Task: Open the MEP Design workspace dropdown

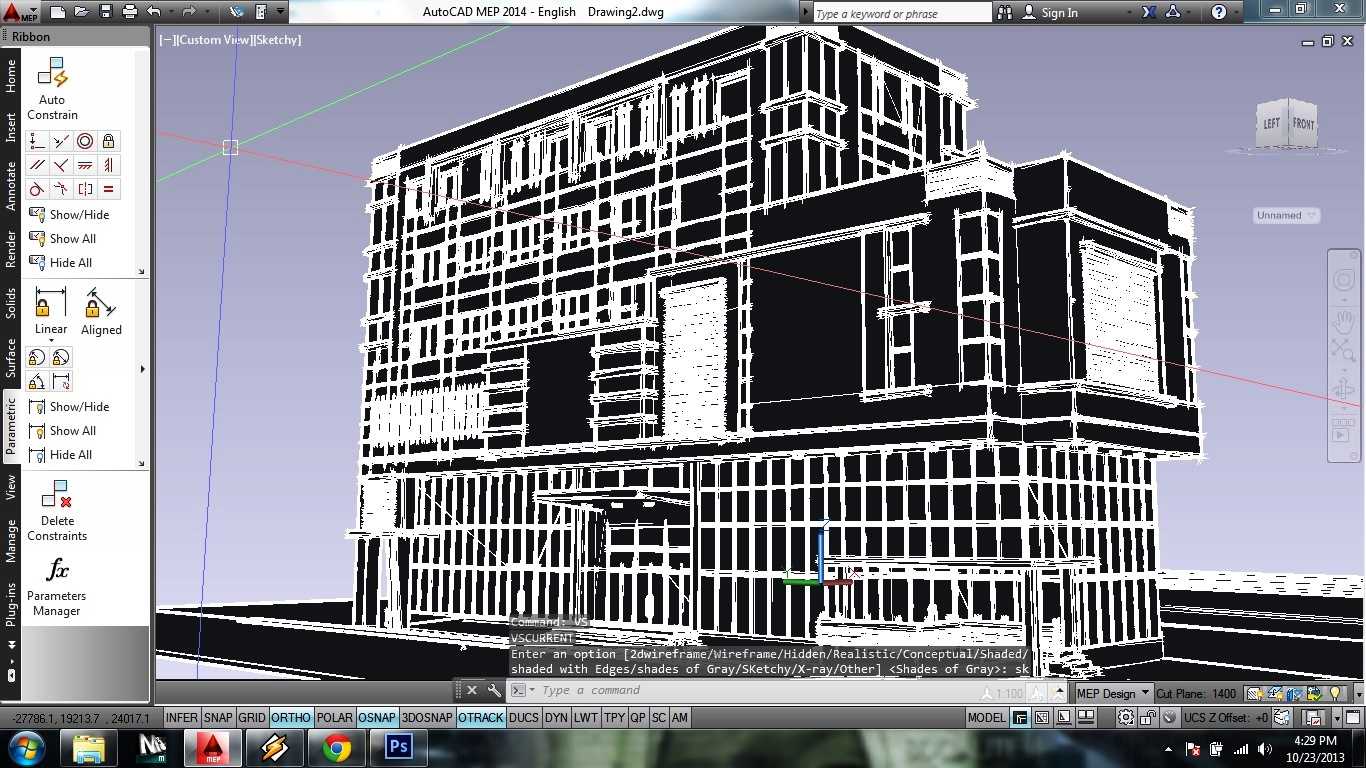Action: (1112, 693)
